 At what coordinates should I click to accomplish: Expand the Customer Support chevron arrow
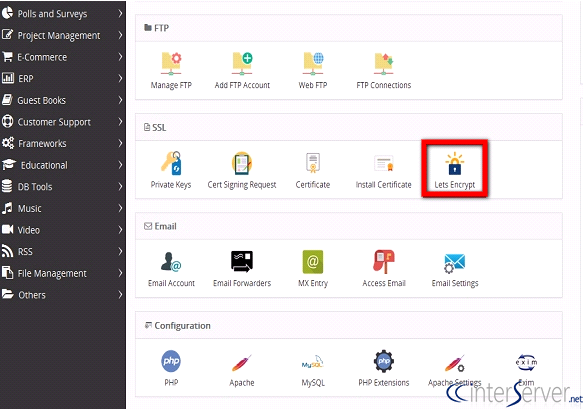120,121
